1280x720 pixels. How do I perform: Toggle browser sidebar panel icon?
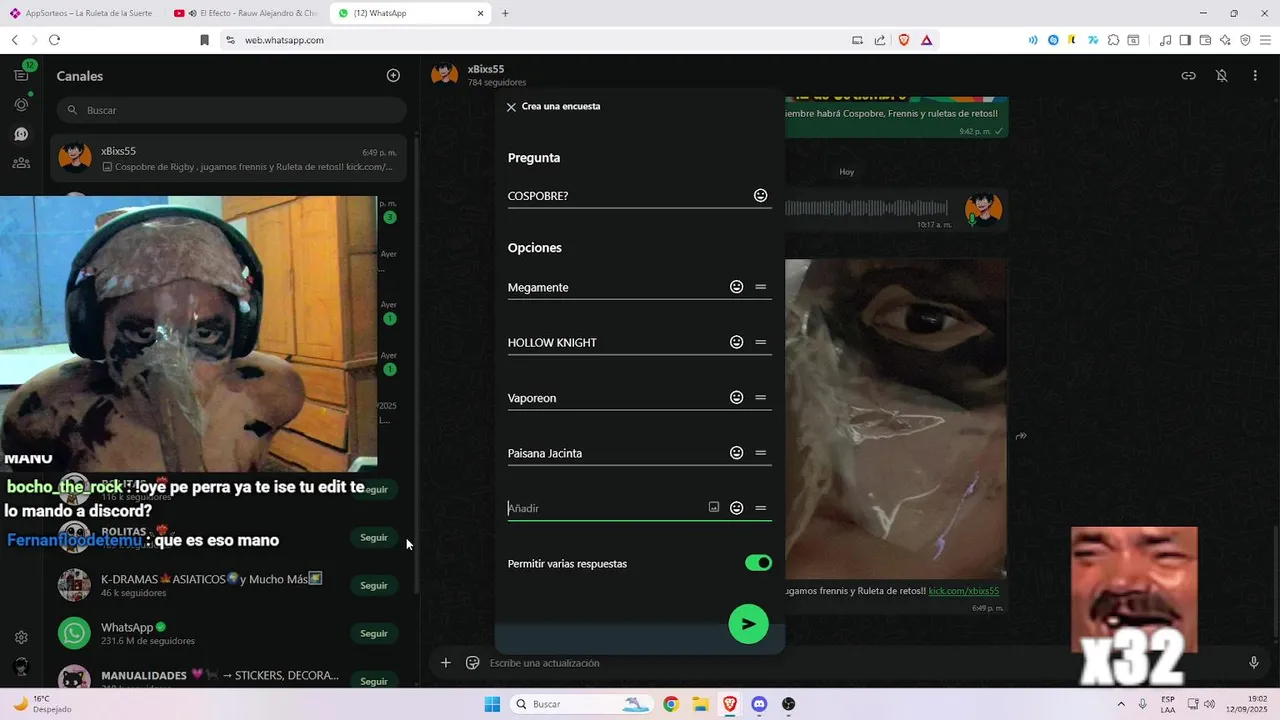tap(1185, 40)
